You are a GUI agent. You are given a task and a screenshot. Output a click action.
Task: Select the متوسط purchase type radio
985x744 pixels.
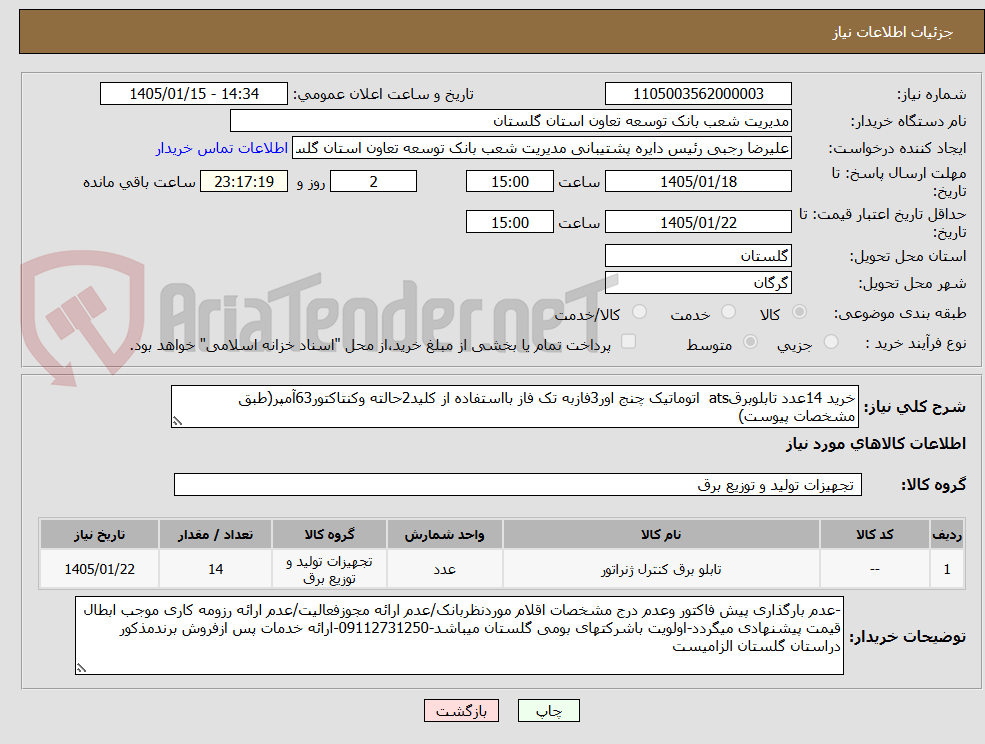point(750,342)
